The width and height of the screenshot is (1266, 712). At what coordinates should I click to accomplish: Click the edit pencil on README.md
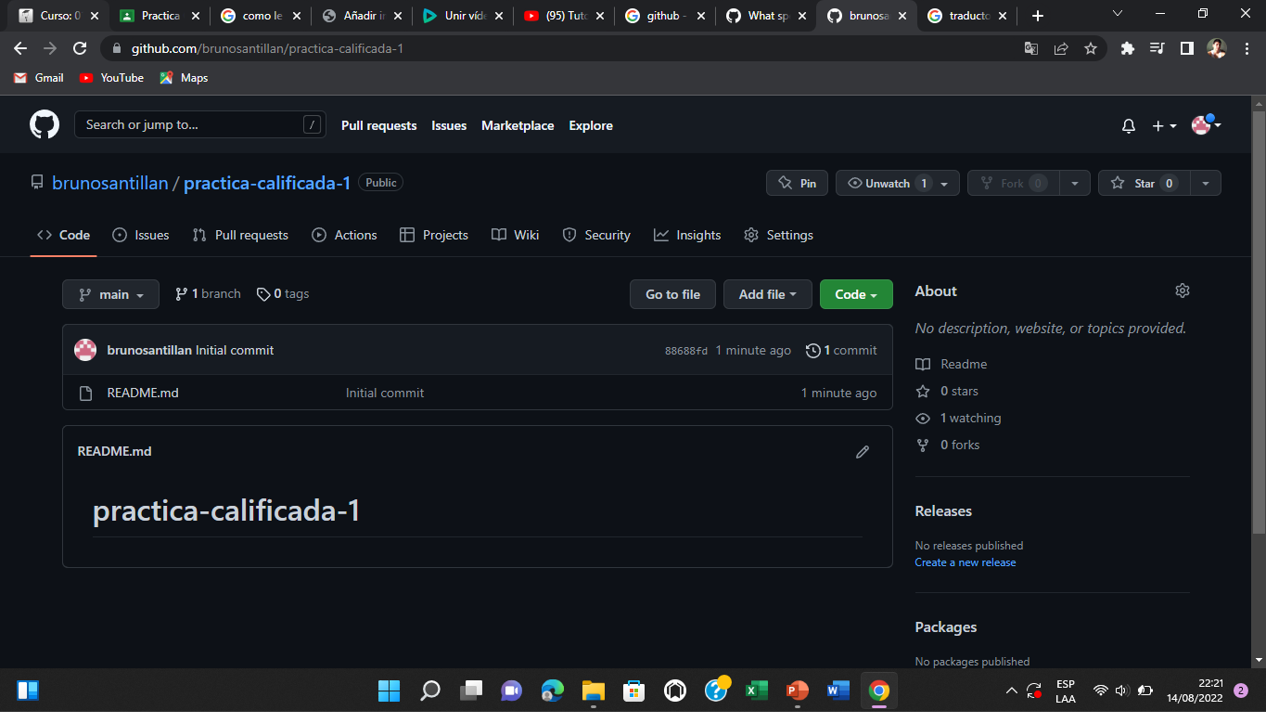click(x=862, y=452)
